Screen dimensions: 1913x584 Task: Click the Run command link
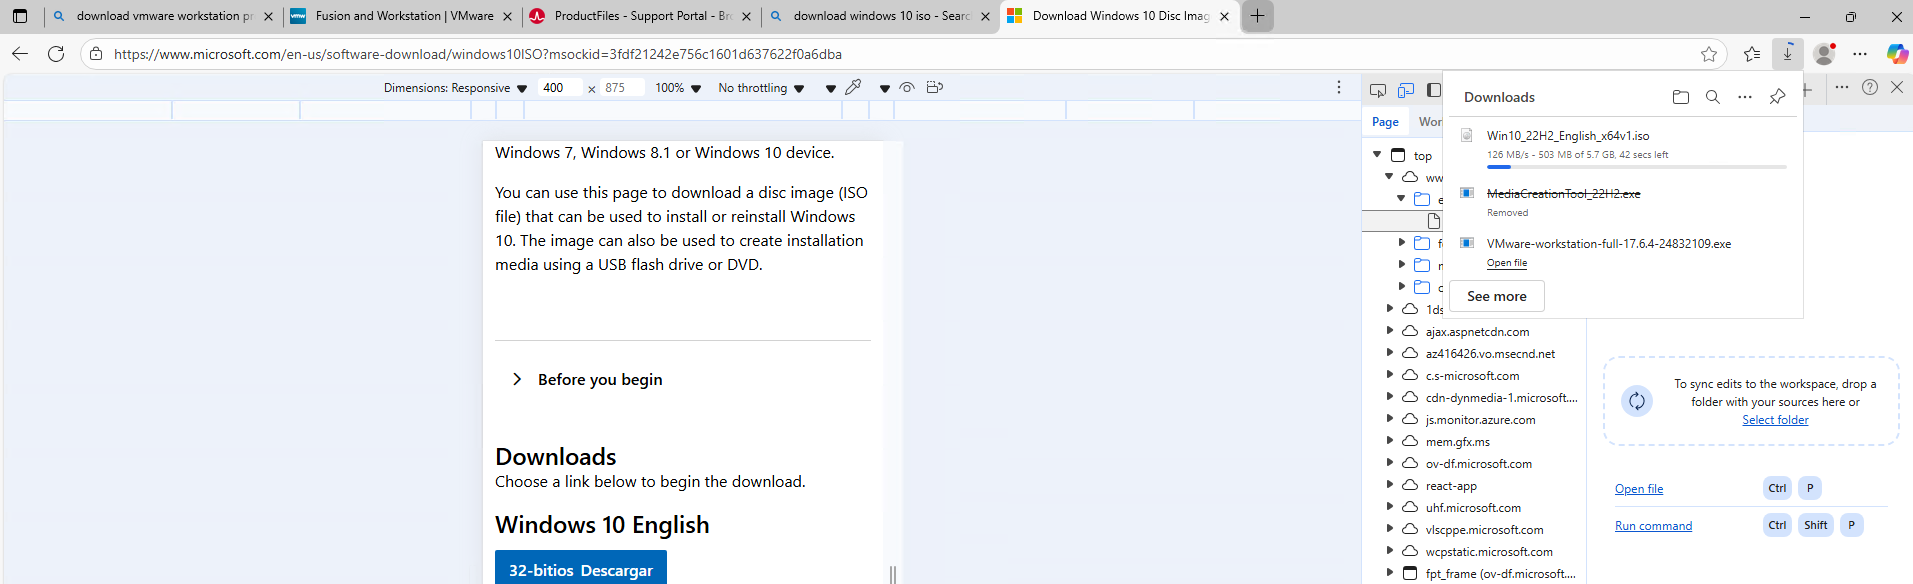pos(1653,526)
